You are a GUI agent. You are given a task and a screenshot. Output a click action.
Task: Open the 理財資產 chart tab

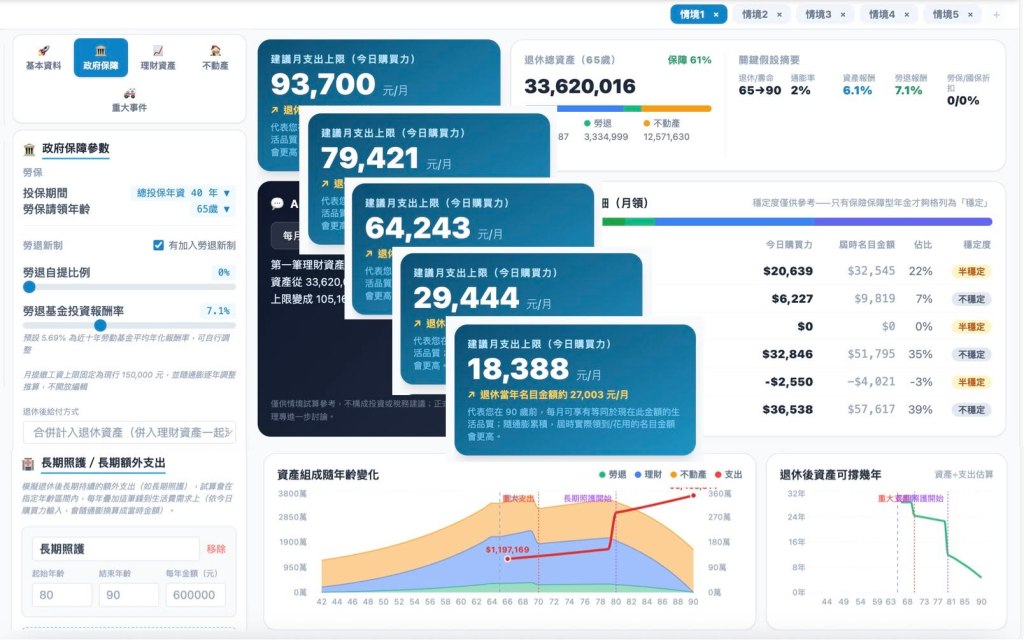(158, 57)
